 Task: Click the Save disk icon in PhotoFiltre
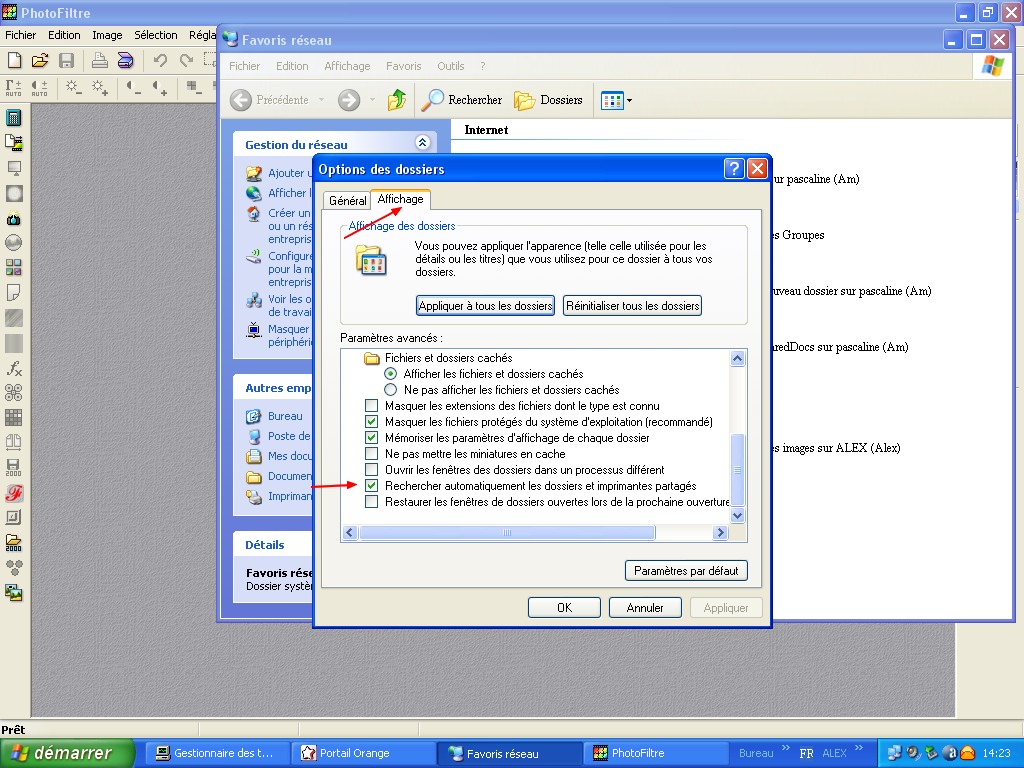(66, 61)
